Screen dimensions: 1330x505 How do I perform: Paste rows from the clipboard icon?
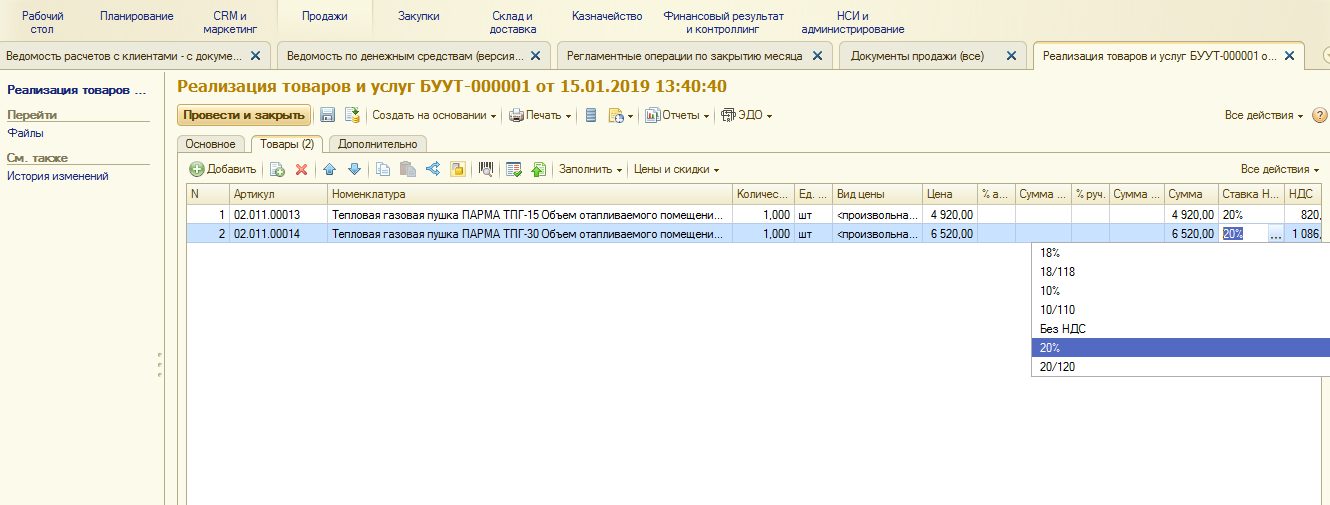pyautogui.click(x=407, y=169)
